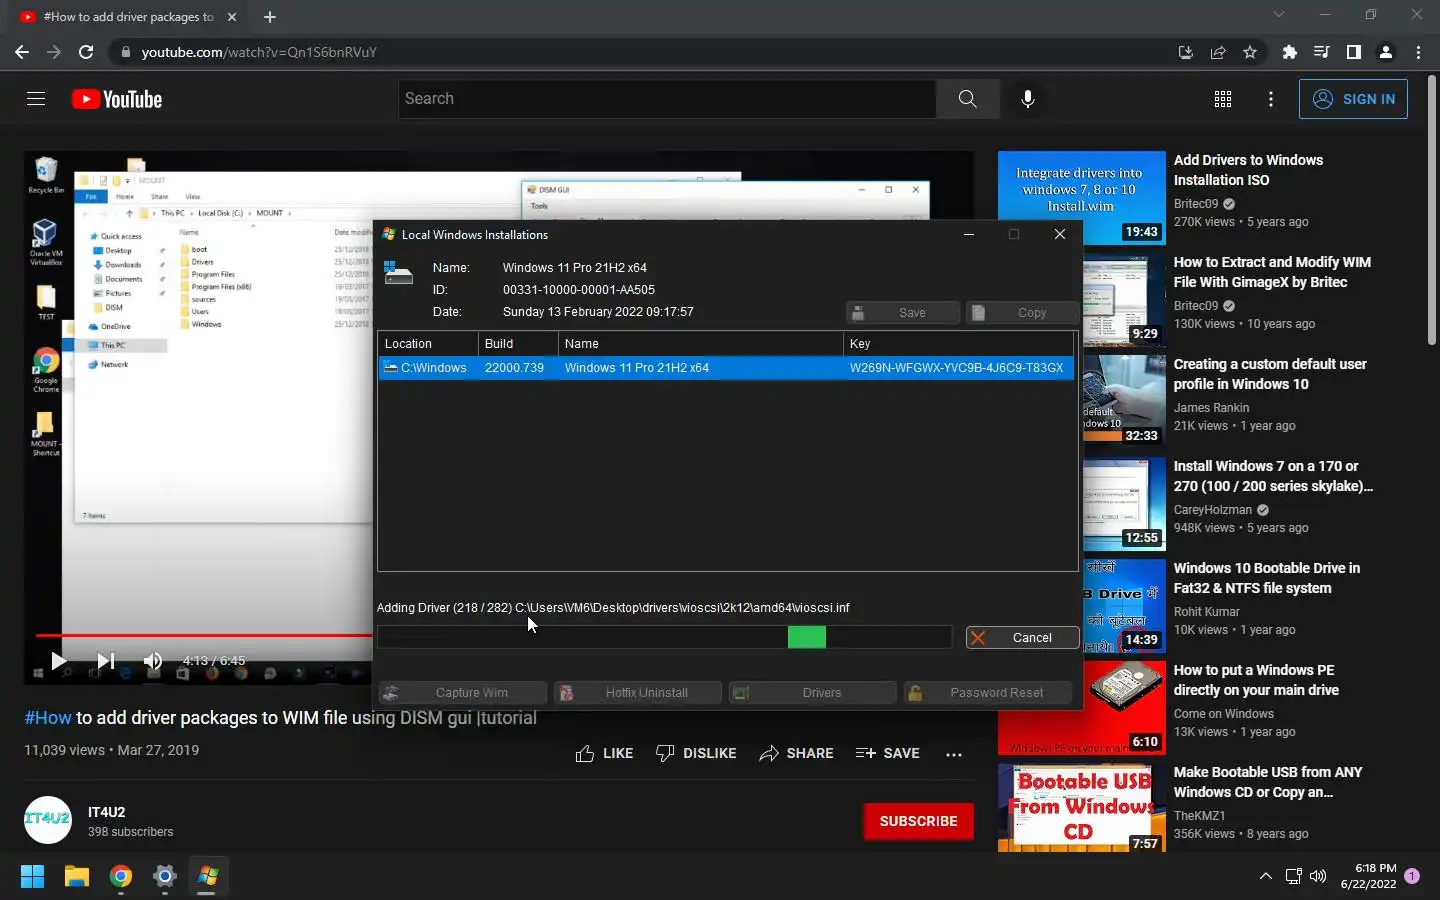Dislike the video
Screen dimensions: 1440x900
[696, 753]
